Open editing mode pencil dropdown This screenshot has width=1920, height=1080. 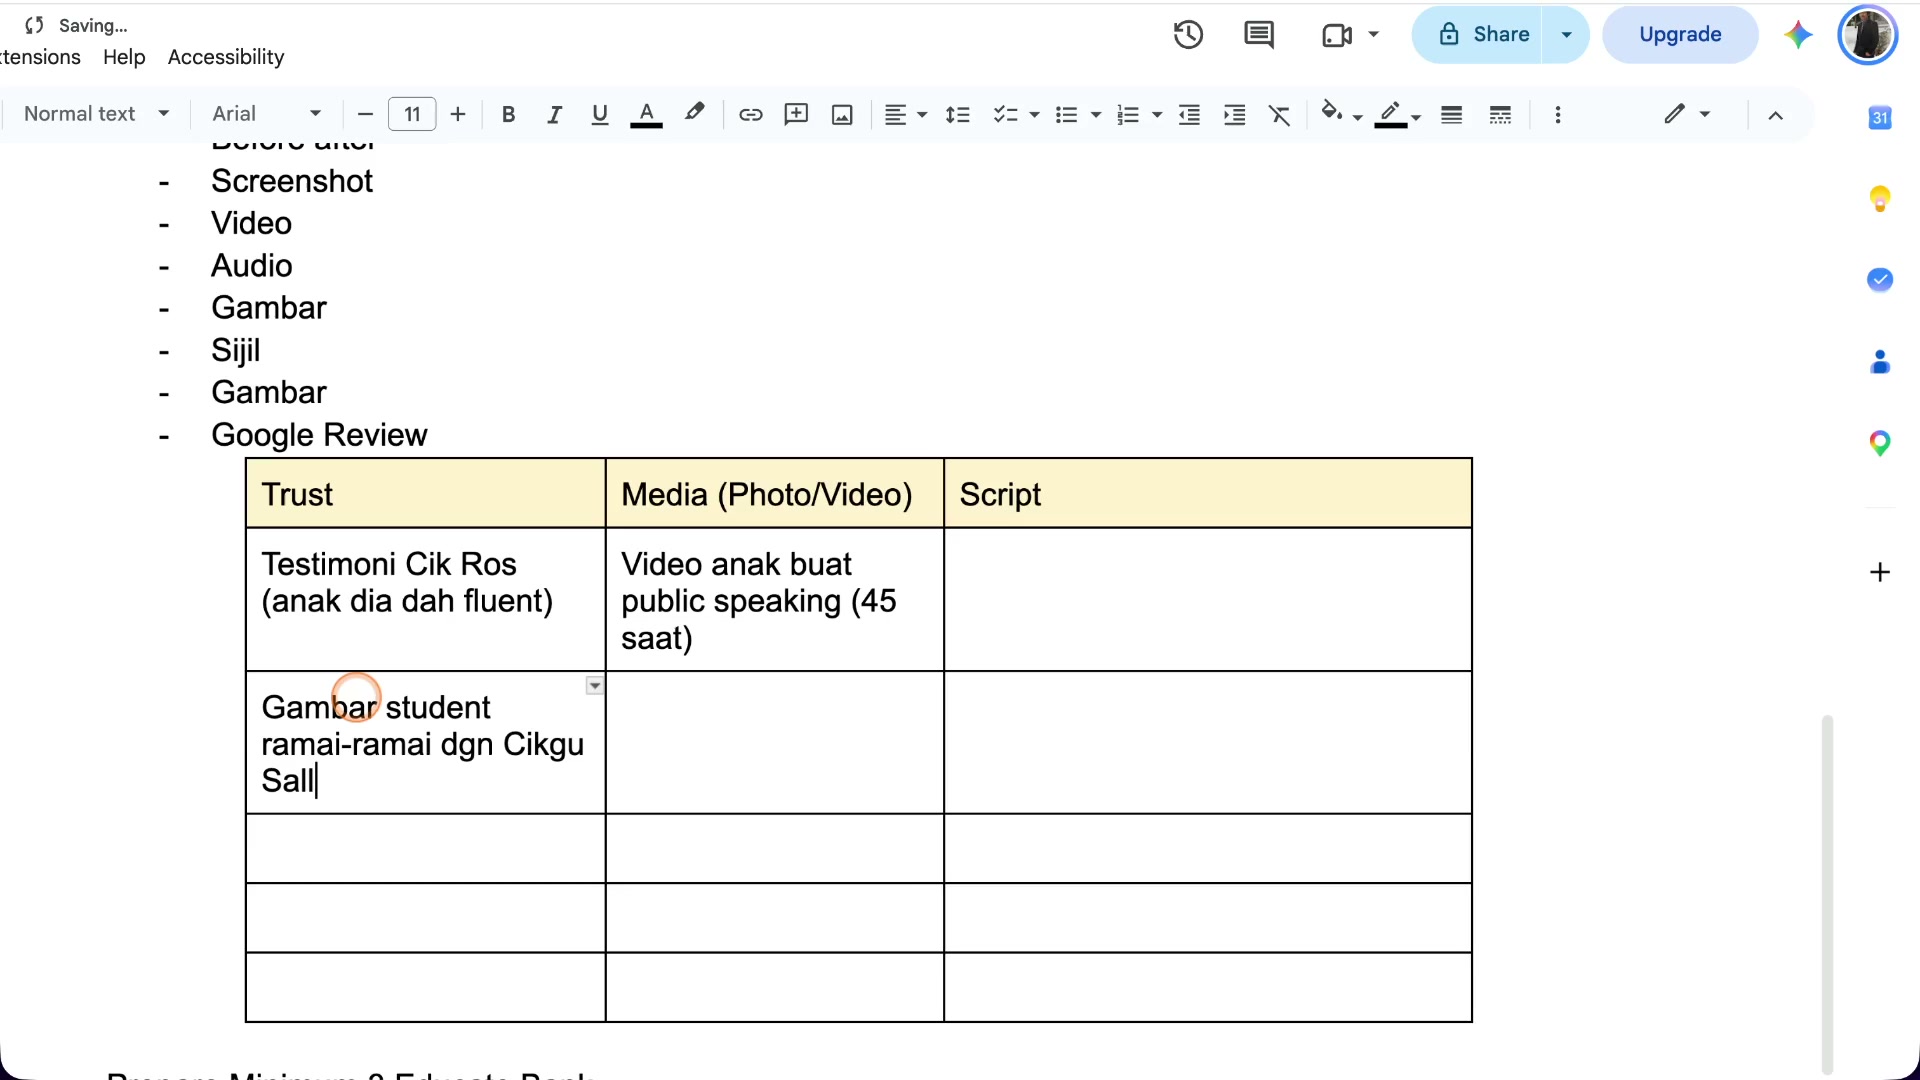tap(1687, 114)
